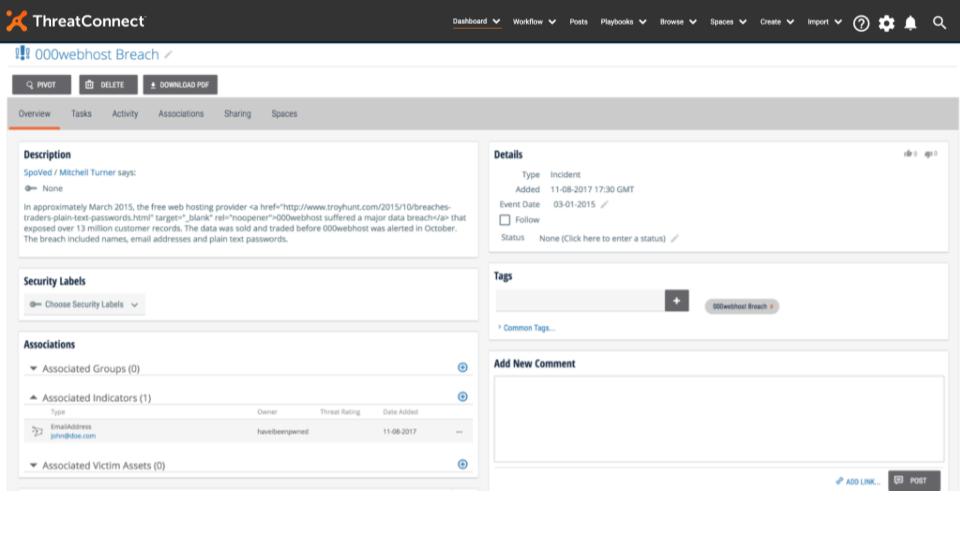Expand Associated Groups (0) section
The image size is (960, 540).
tap(33, 369)
